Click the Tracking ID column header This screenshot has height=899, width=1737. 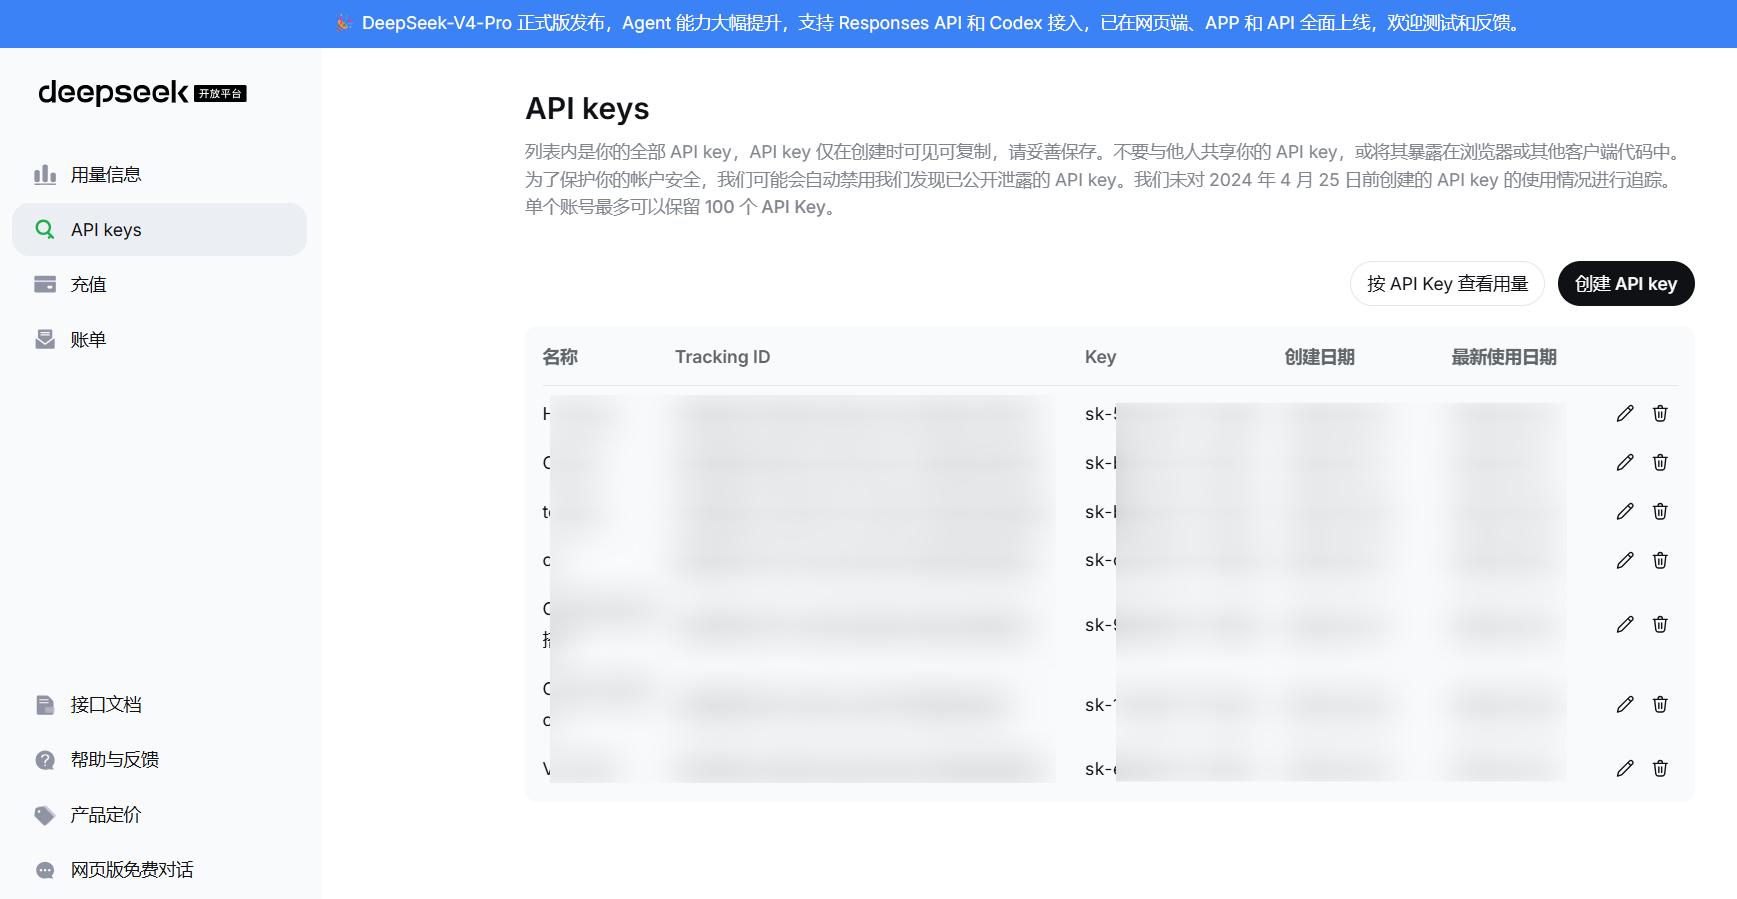coord(722,357)
